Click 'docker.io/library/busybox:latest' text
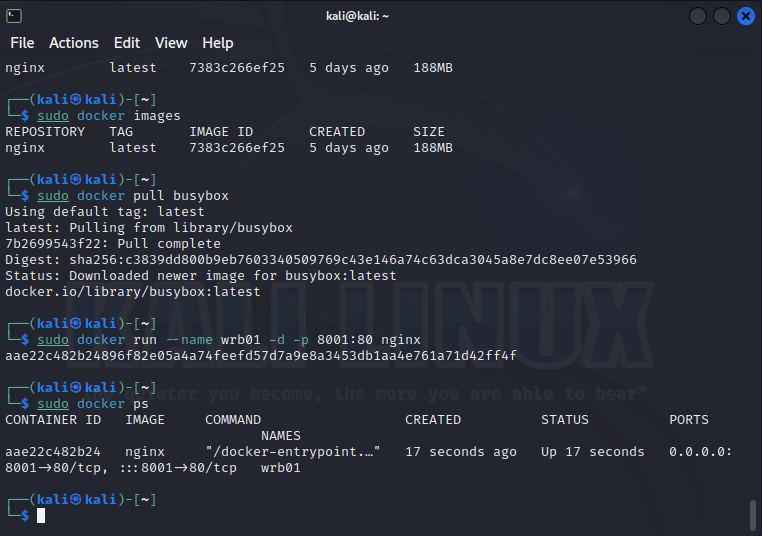Viewport: 762px width, 536px height. tap(133, 292)
